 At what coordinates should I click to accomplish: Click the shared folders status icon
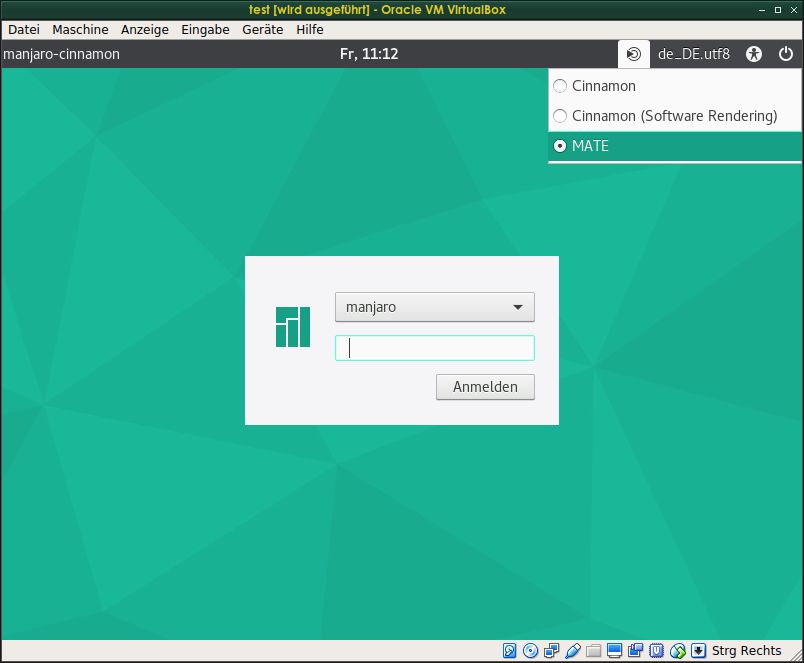pos(594,651)
